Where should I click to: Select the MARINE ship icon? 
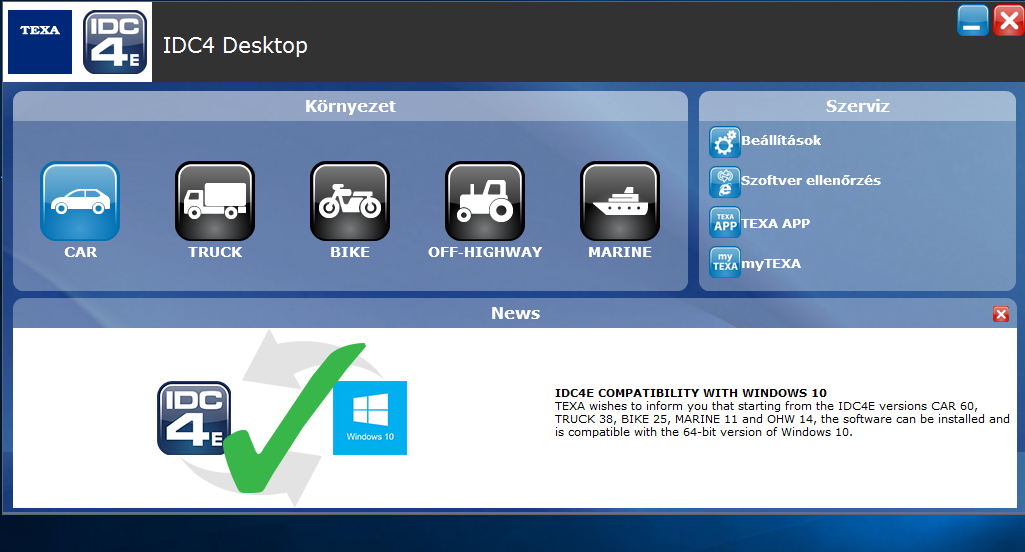click(x=620, y=201)
